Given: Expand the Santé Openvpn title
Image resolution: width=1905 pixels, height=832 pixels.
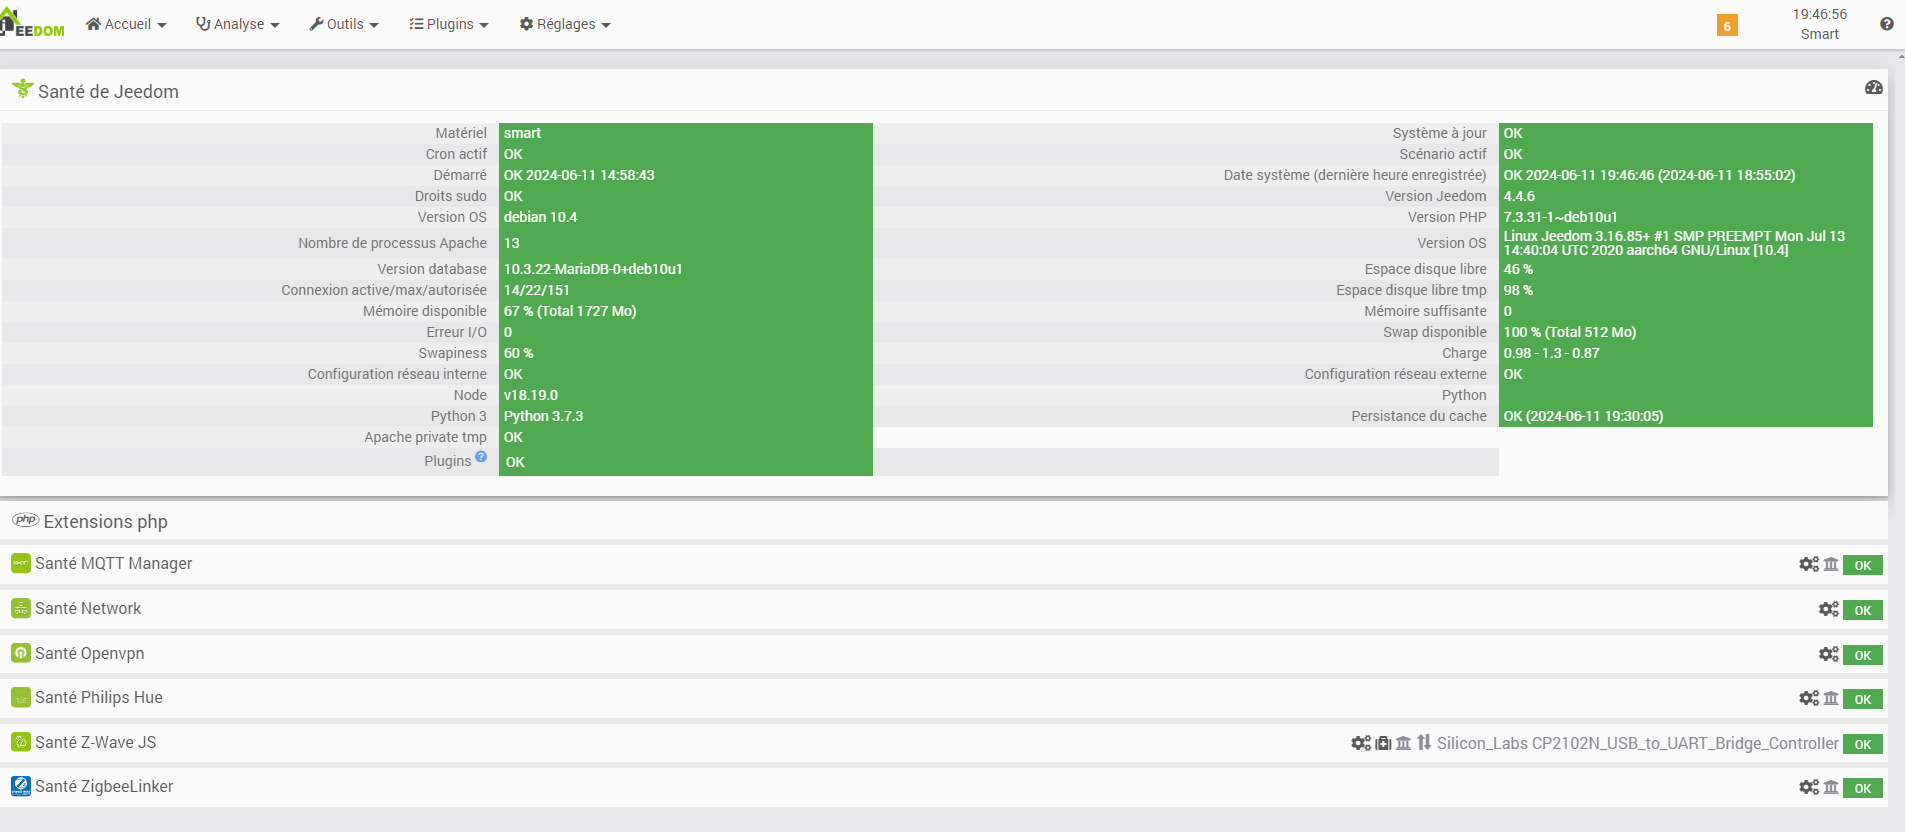Looking at the screenshot, I should pos(90,653).
